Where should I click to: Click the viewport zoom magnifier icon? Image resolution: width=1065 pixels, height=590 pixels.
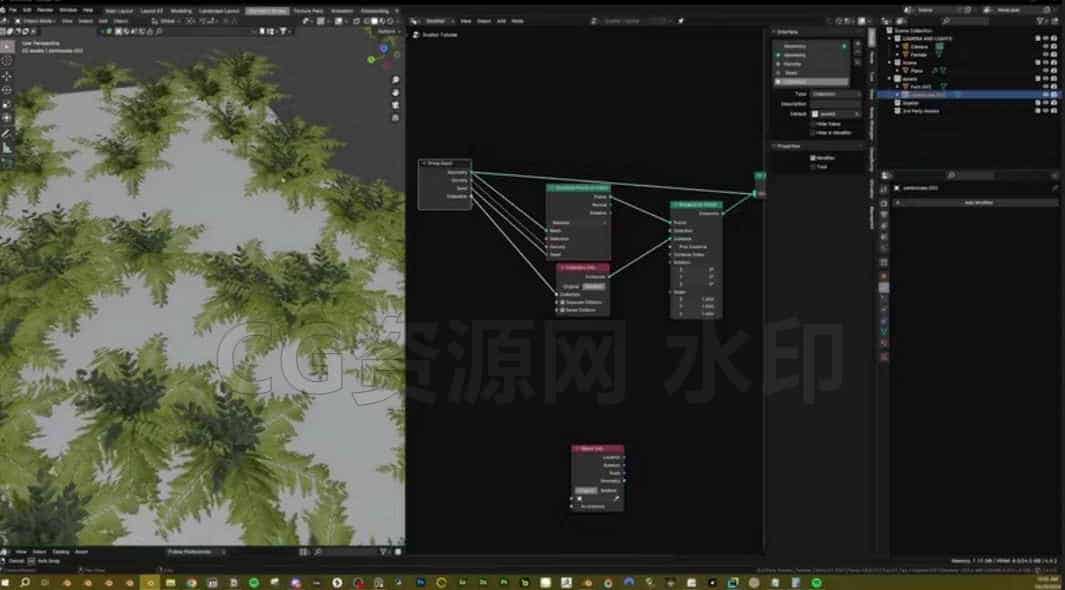(395, 79)
